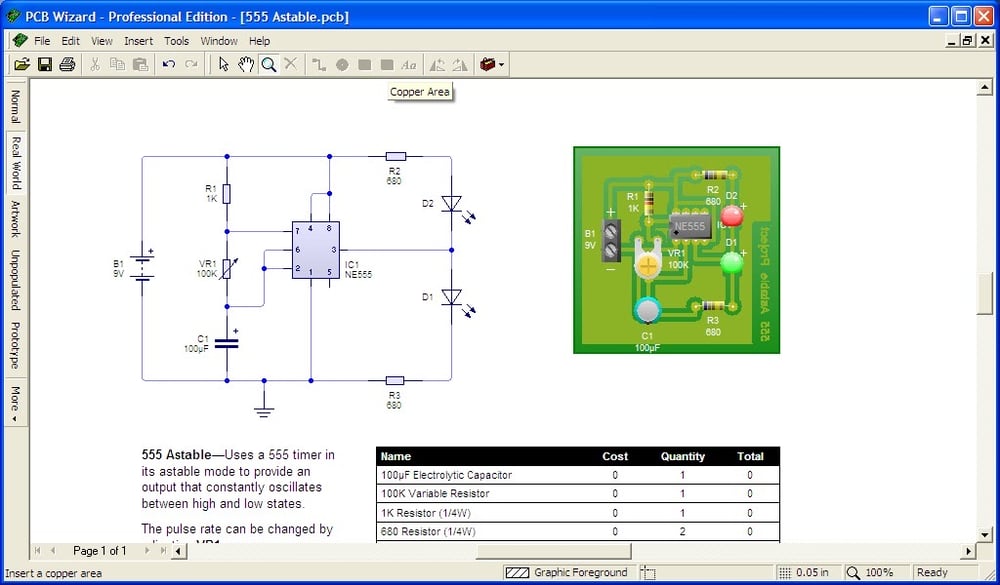This screenshot has height=585, width=1000.
Task: Select the Track drawing tool
Action: pos(319,64)
